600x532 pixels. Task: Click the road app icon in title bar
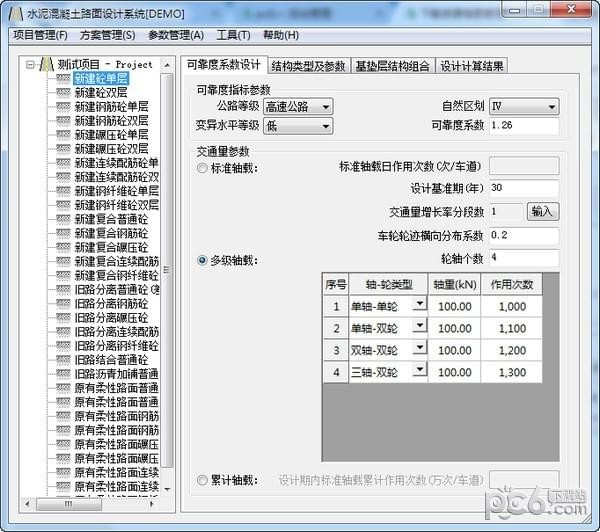tap(15, 14)
